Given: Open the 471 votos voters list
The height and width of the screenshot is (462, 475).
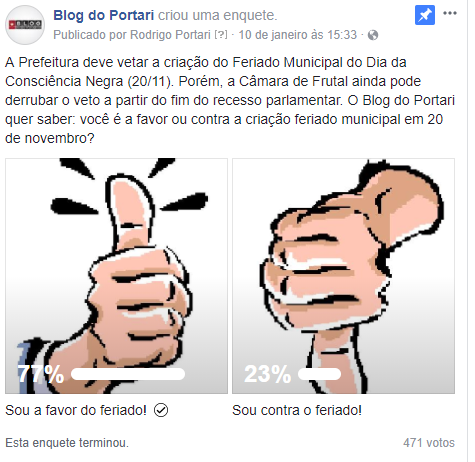Looking at the screenshot, I should coord(429,443).
